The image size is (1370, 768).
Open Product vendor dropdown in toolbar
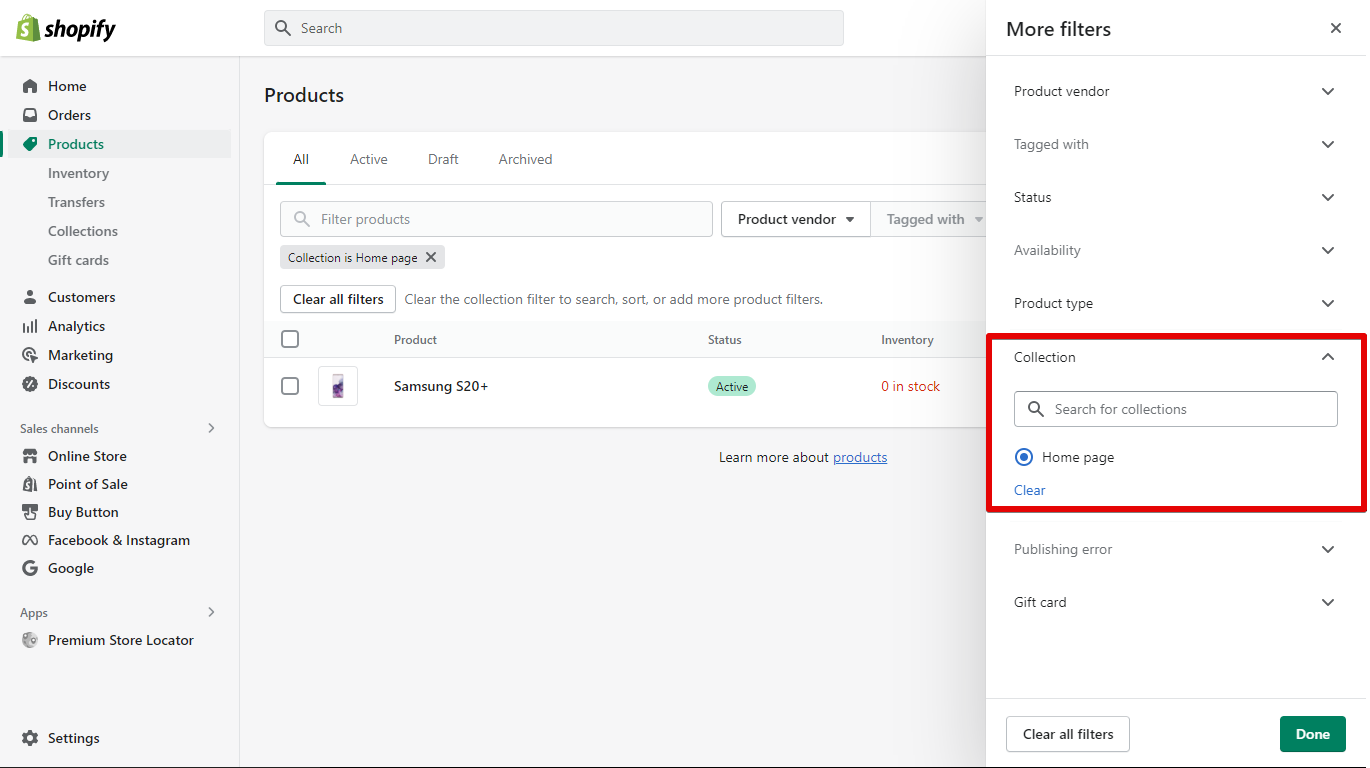click(x=795, y=219)
